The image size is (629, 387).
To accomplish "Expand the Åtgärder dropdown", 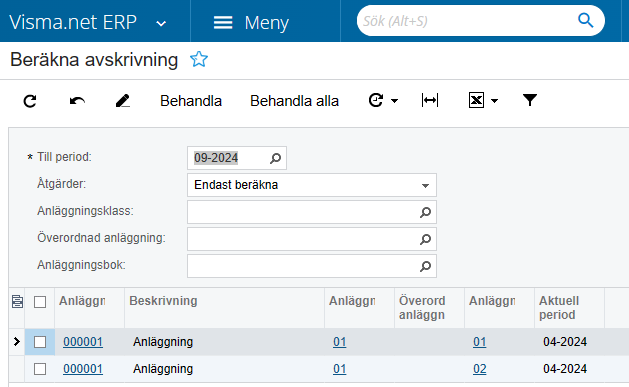I will pos(425,185).
